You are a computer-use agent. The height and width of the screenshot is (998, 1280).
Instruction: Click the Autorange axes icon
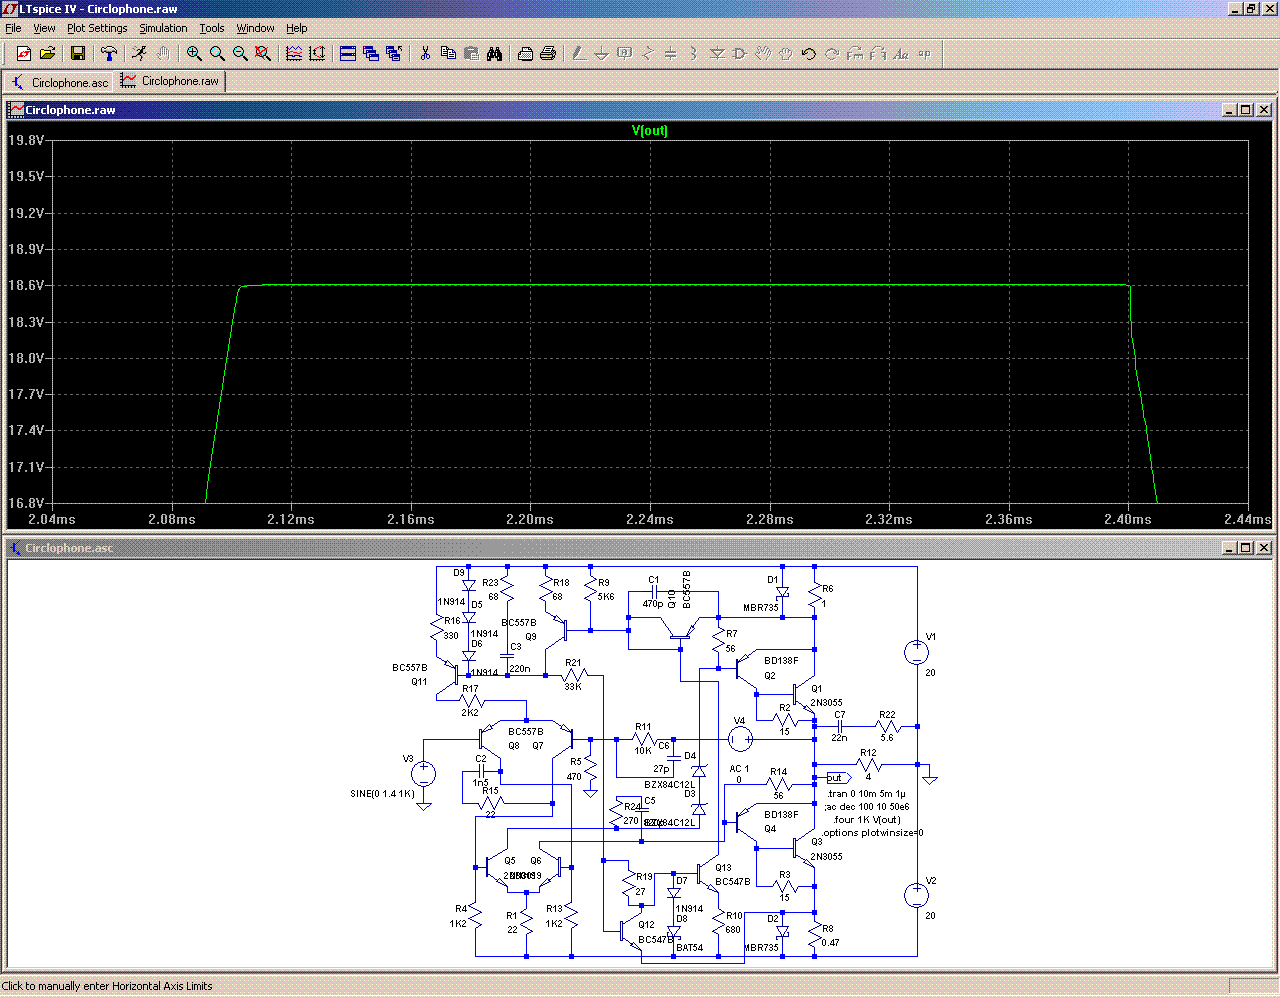tap(317, 54)
